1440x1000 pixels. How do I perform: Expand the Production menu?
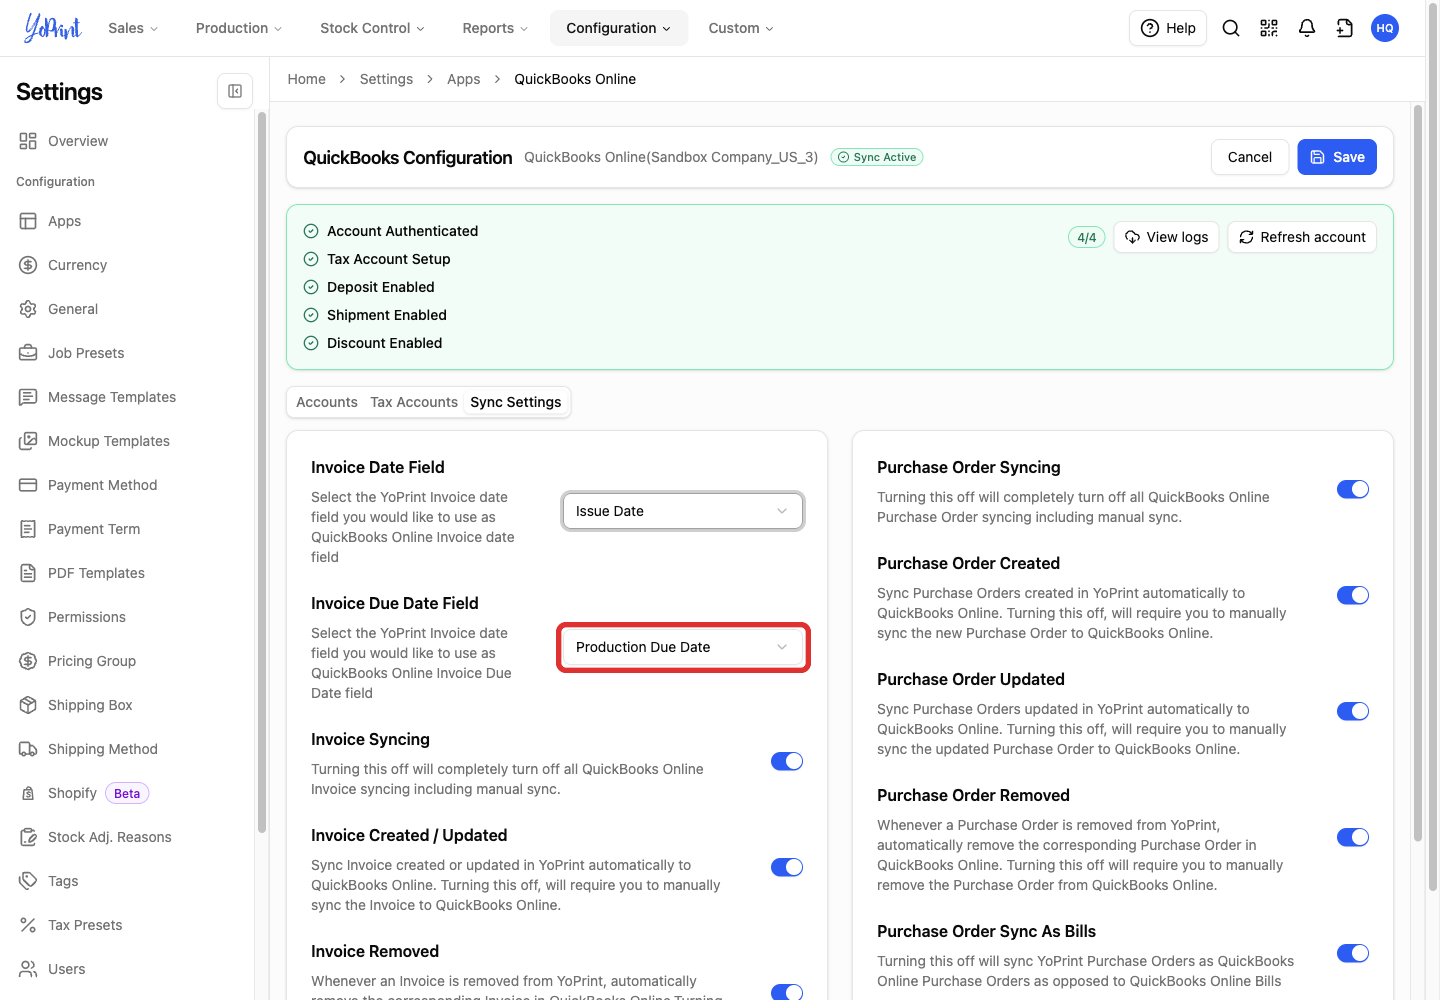tap(239, 28)
